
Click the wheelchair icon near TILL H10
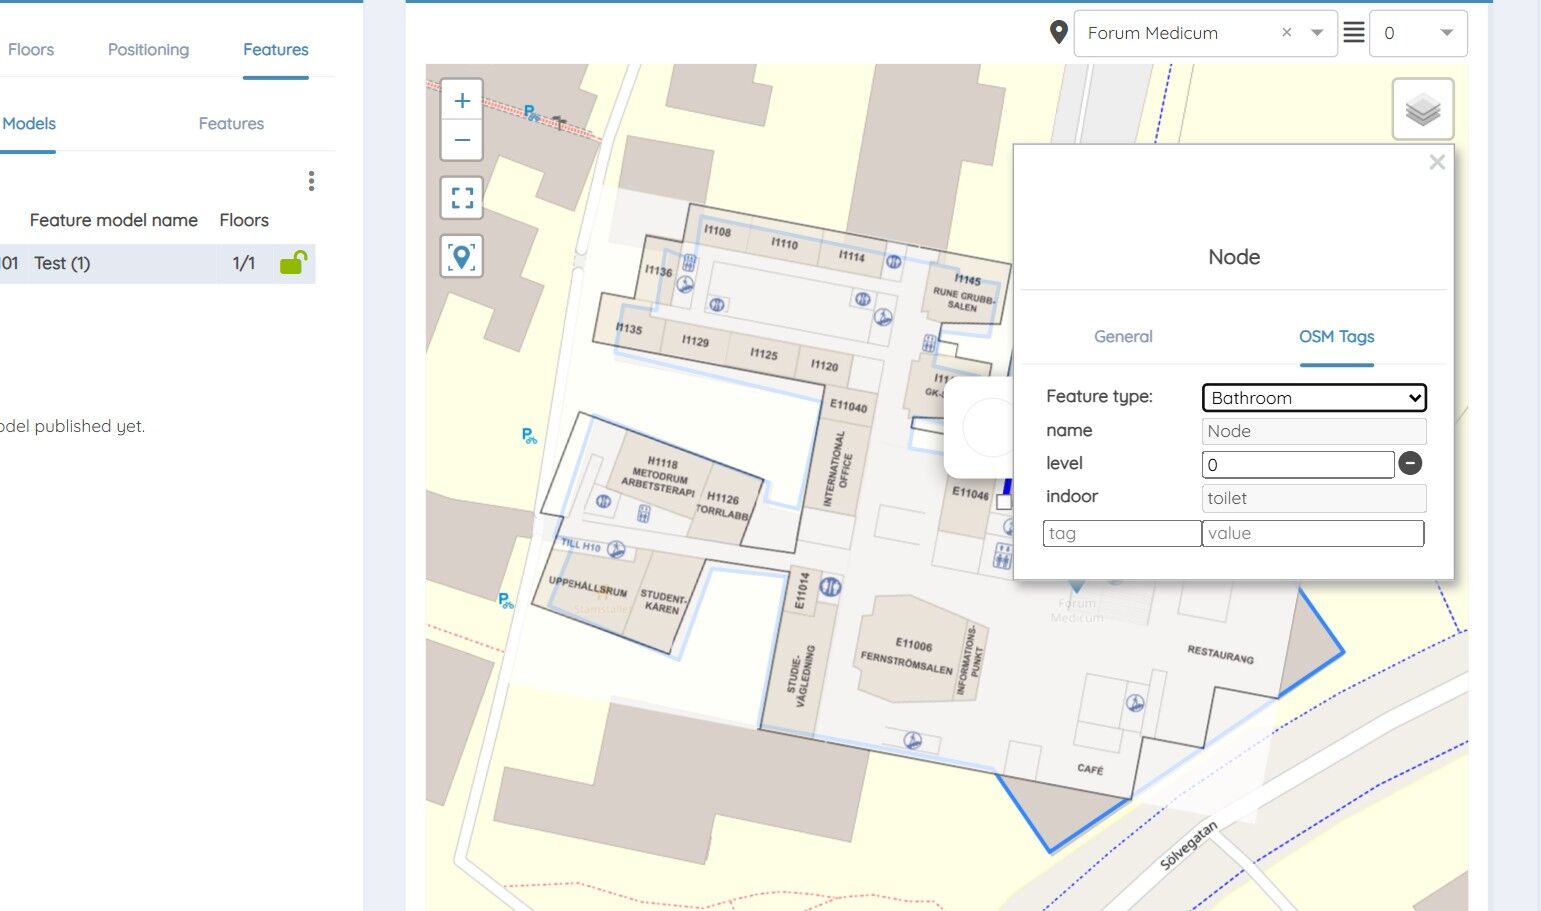[x=616, y=549]
